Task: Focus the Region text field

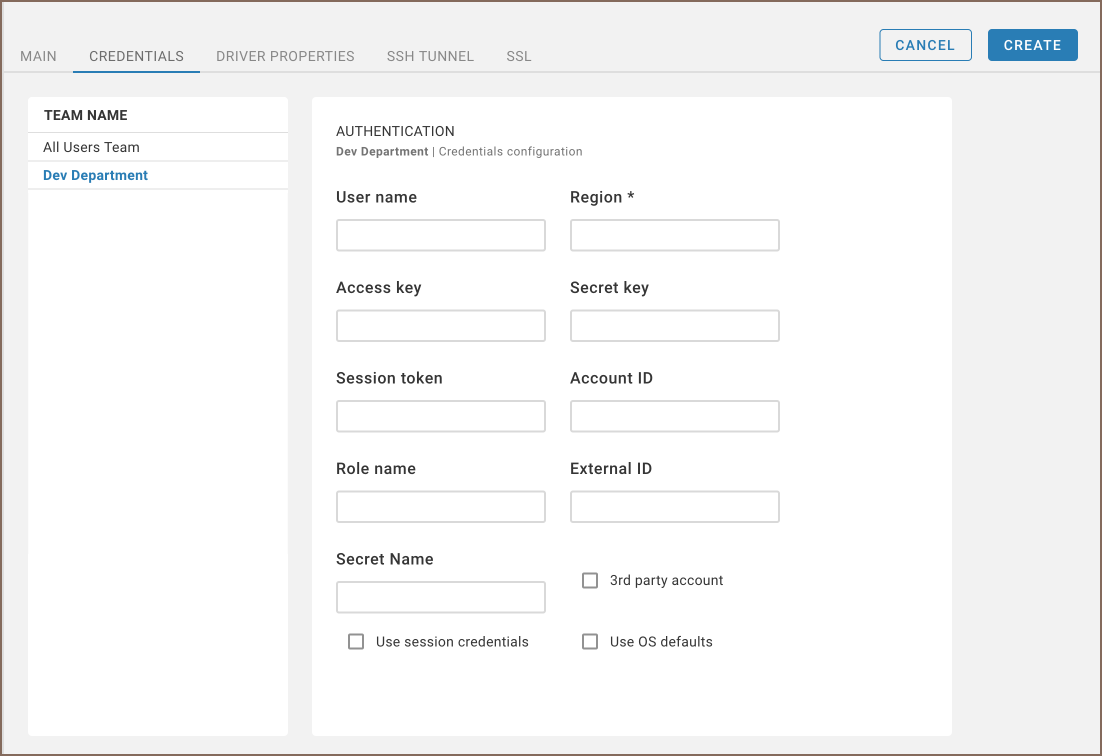Action: (674, 236)
